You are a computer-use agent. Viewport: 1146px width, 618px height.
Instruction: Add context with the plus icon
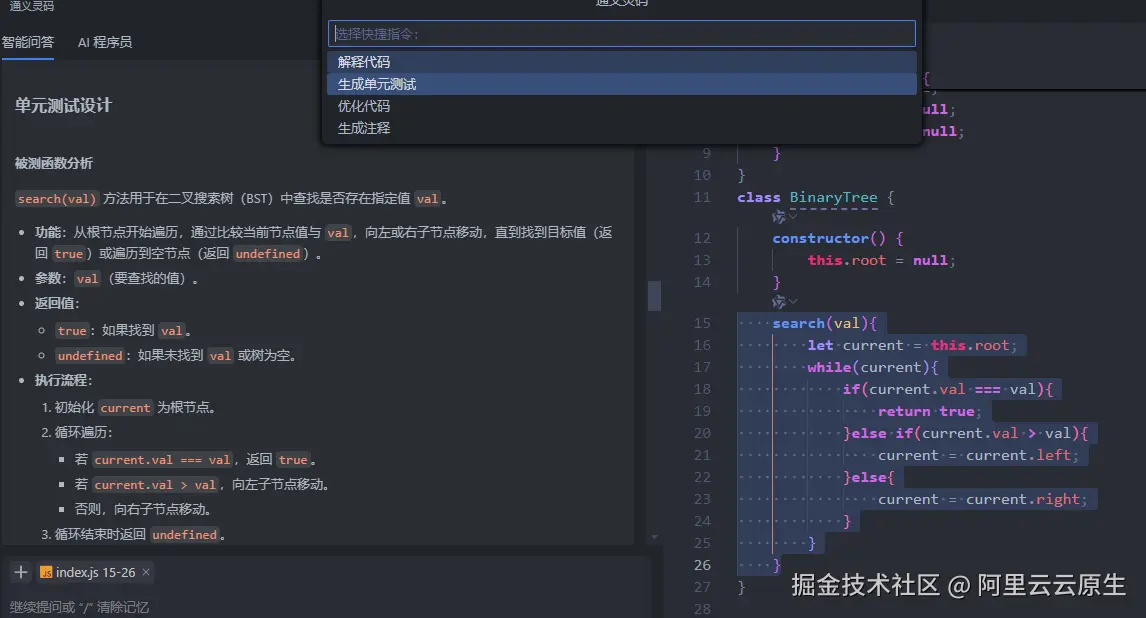[20, 572]
